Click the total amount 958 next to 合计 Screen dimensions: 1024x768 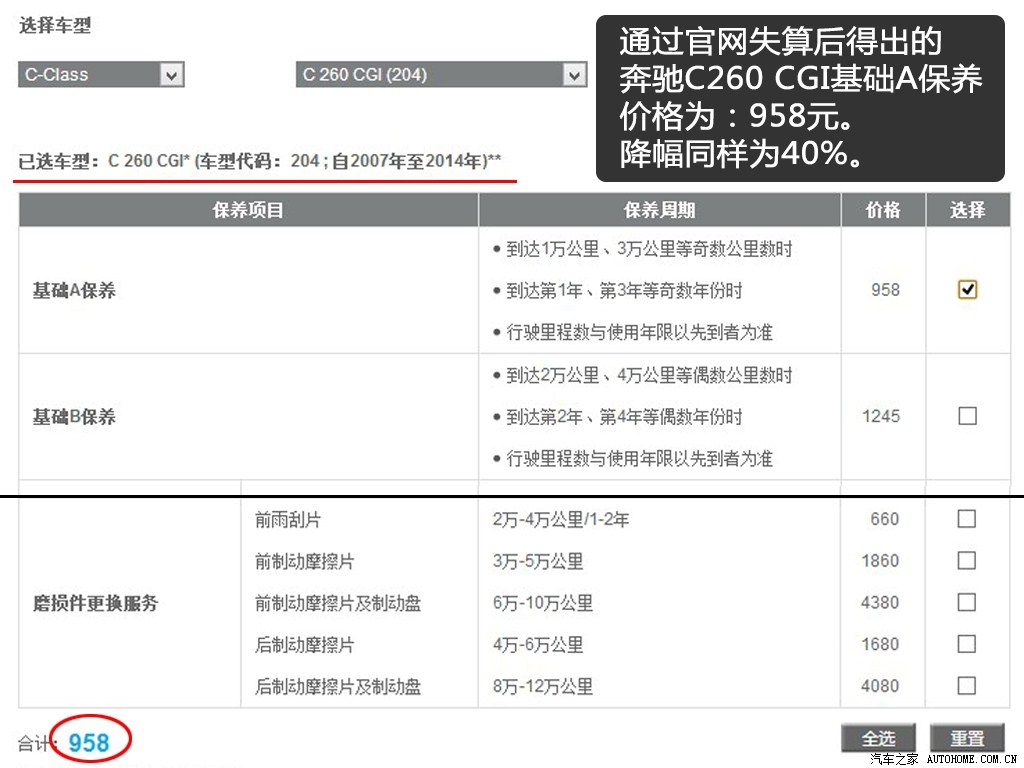(89, 743)
